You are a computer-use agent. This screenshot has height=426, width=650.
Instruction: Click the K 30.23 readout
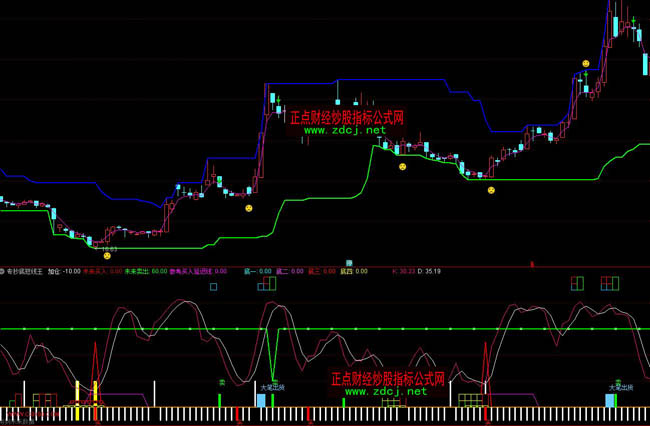pos(407,271)
